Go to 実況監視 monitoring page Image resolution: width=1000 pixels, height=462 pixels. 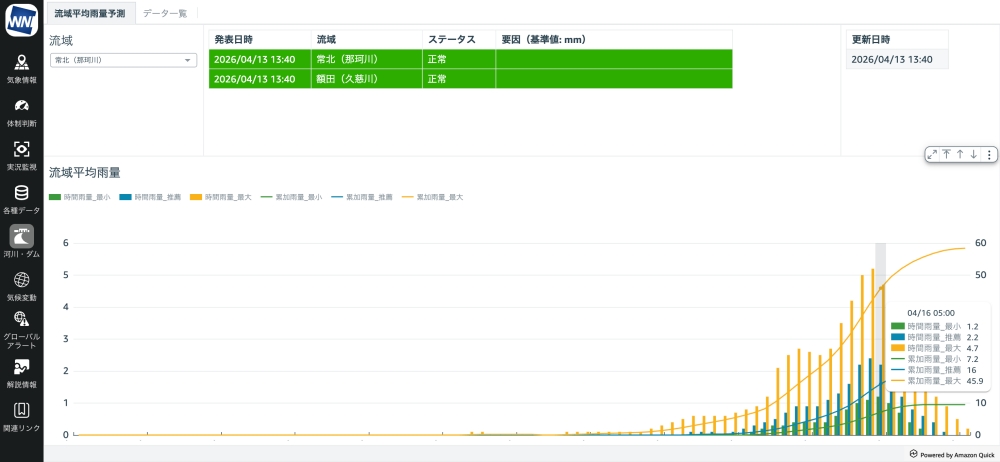click(x=21, y=154)
